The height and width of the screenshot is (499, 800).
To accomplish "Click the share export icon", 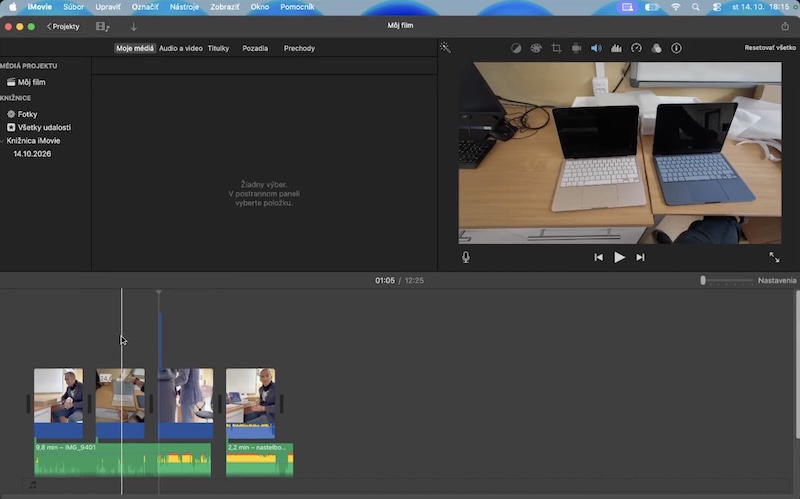I will [785, 26].
